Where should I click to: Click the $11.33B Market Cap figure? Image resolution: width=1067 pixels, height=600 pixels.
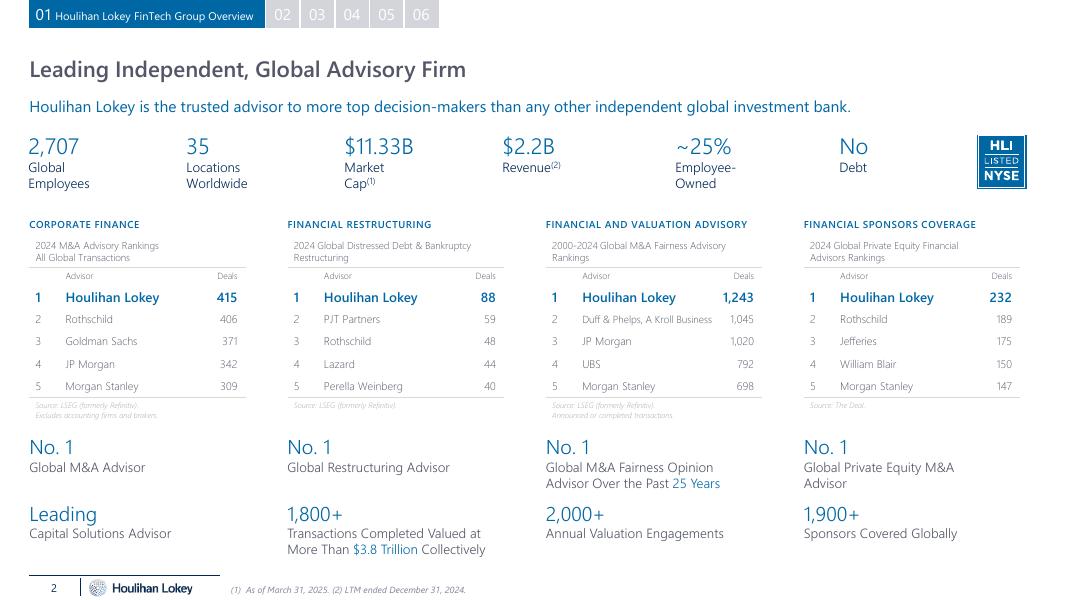coord(378,147)
